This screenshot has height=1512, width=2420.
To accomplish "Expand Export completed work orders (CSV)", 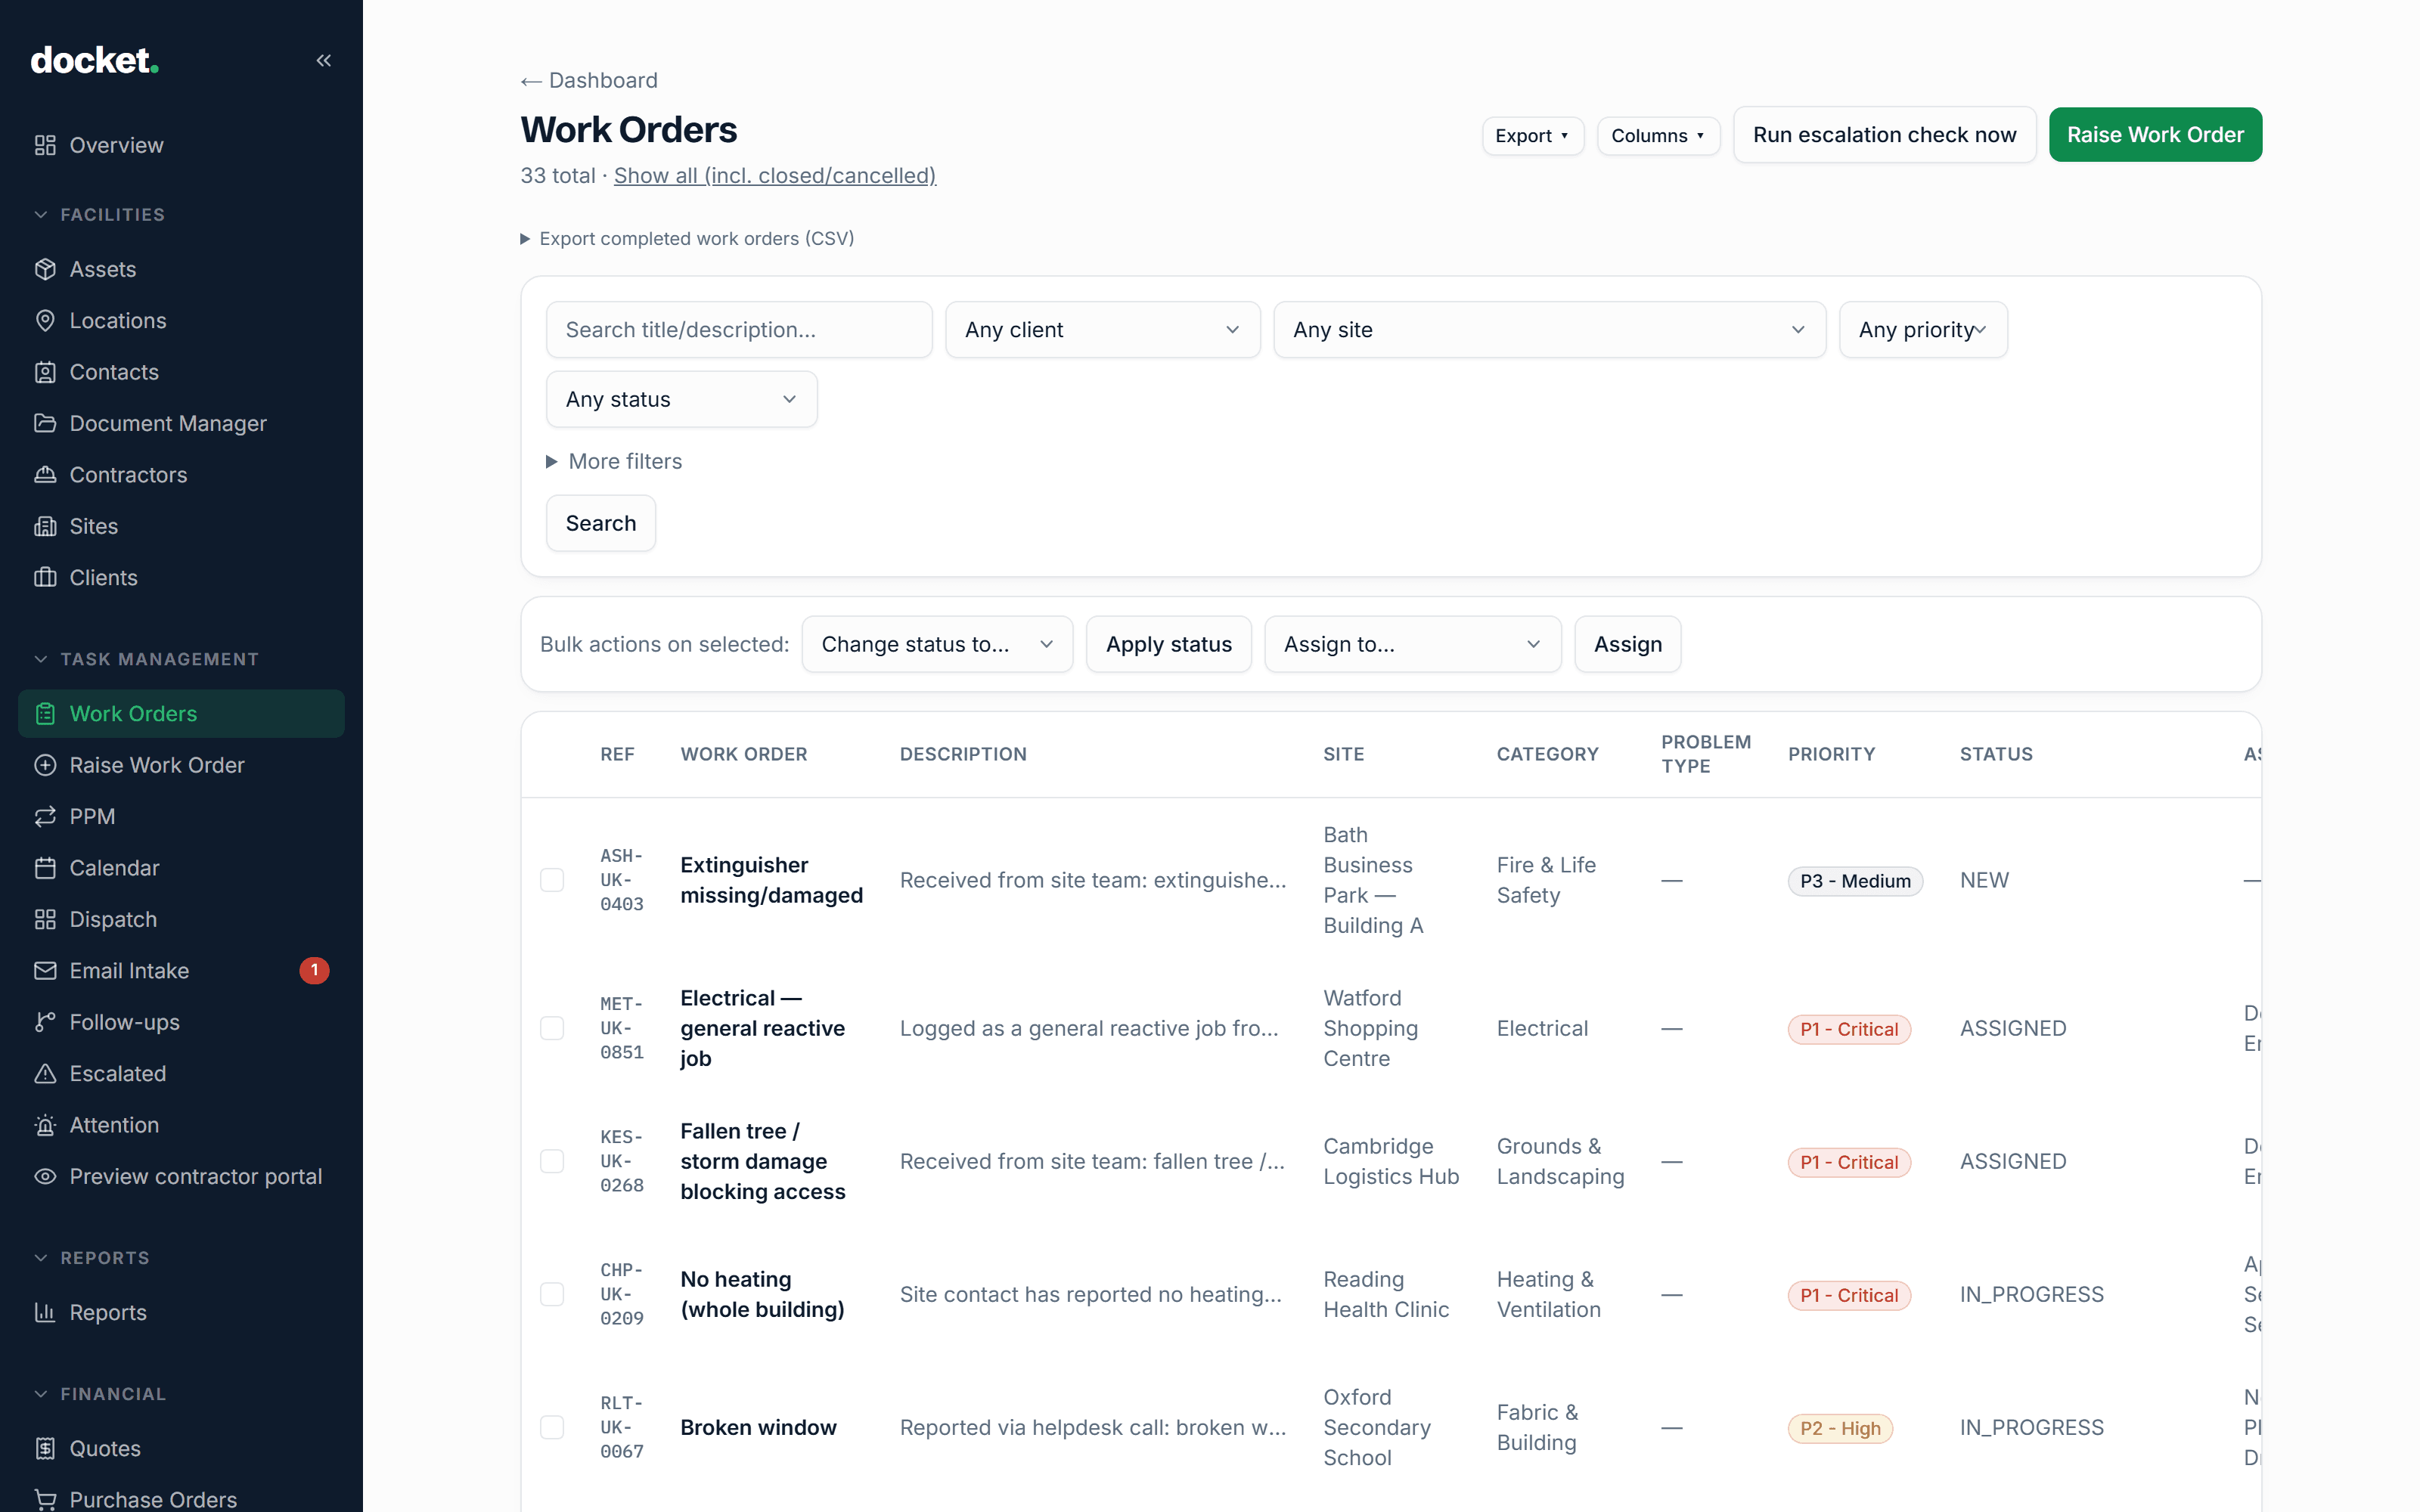I will coord(687,238).
